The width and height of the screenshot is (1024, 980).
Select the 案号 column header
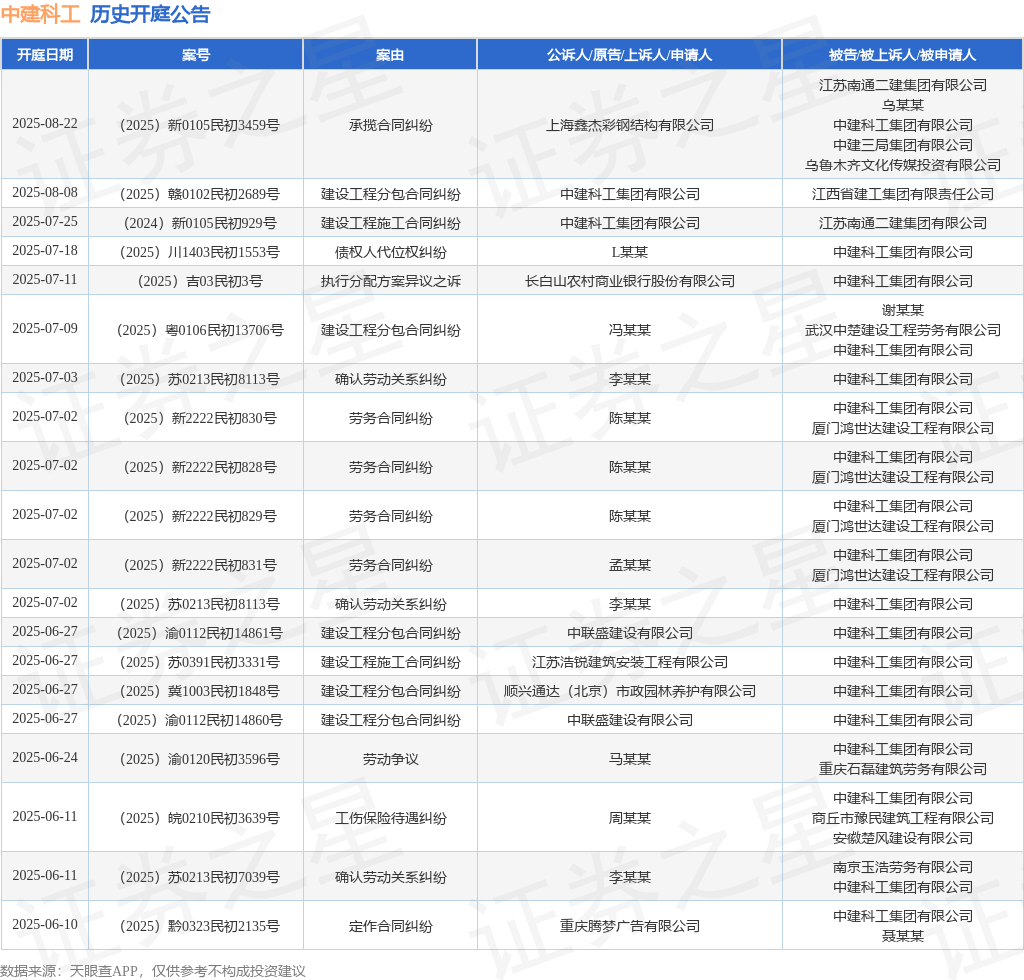point(196,55)
